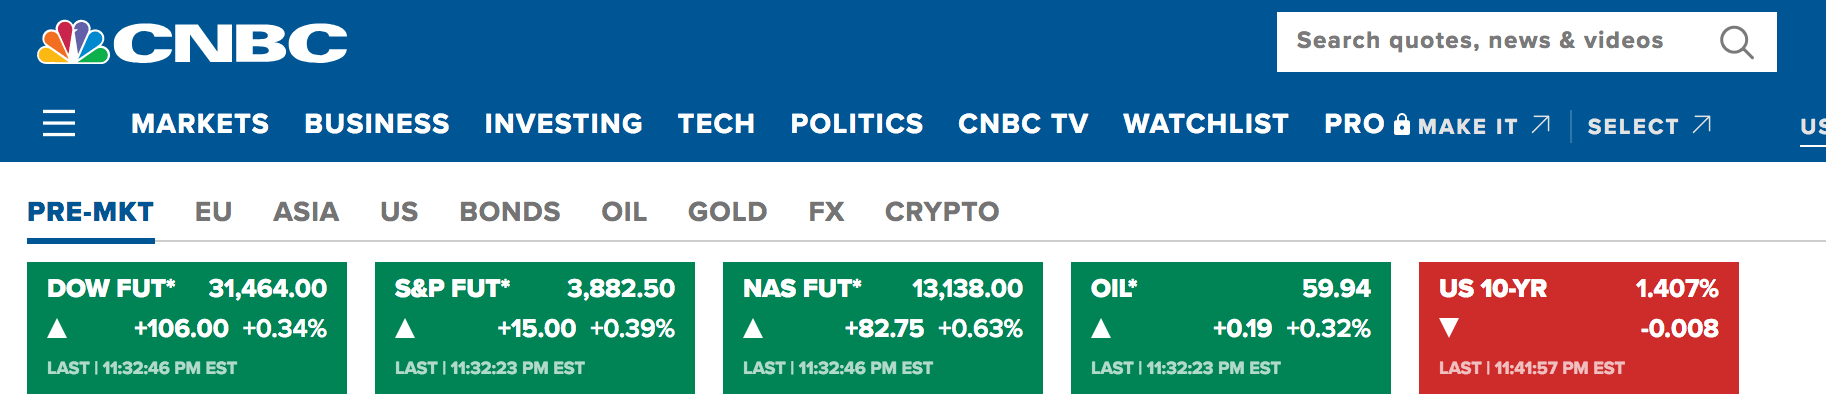Switch to the CRYPTO tab
This screenshot has width=1826, height=414.
pyautogui.click(x=942, y=212)
